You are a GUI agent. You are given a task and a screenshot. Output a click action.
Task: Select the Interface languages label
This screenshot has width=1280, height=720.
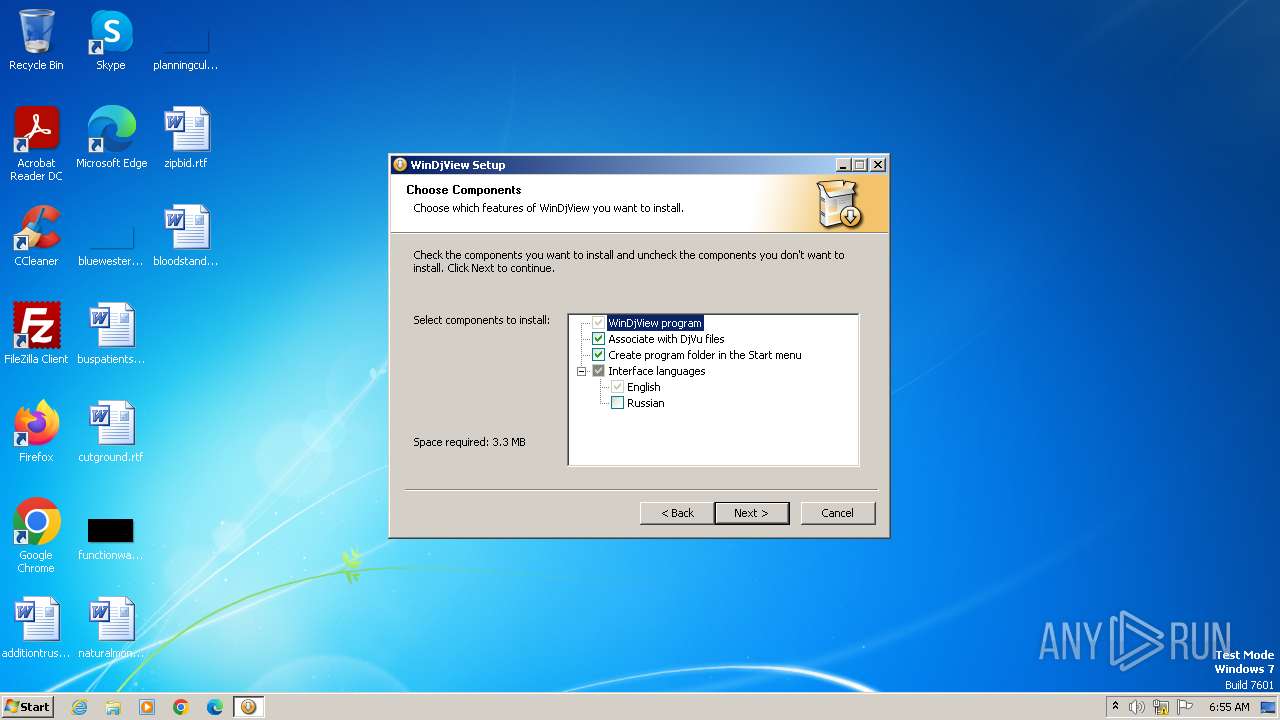tap(657, 371)
